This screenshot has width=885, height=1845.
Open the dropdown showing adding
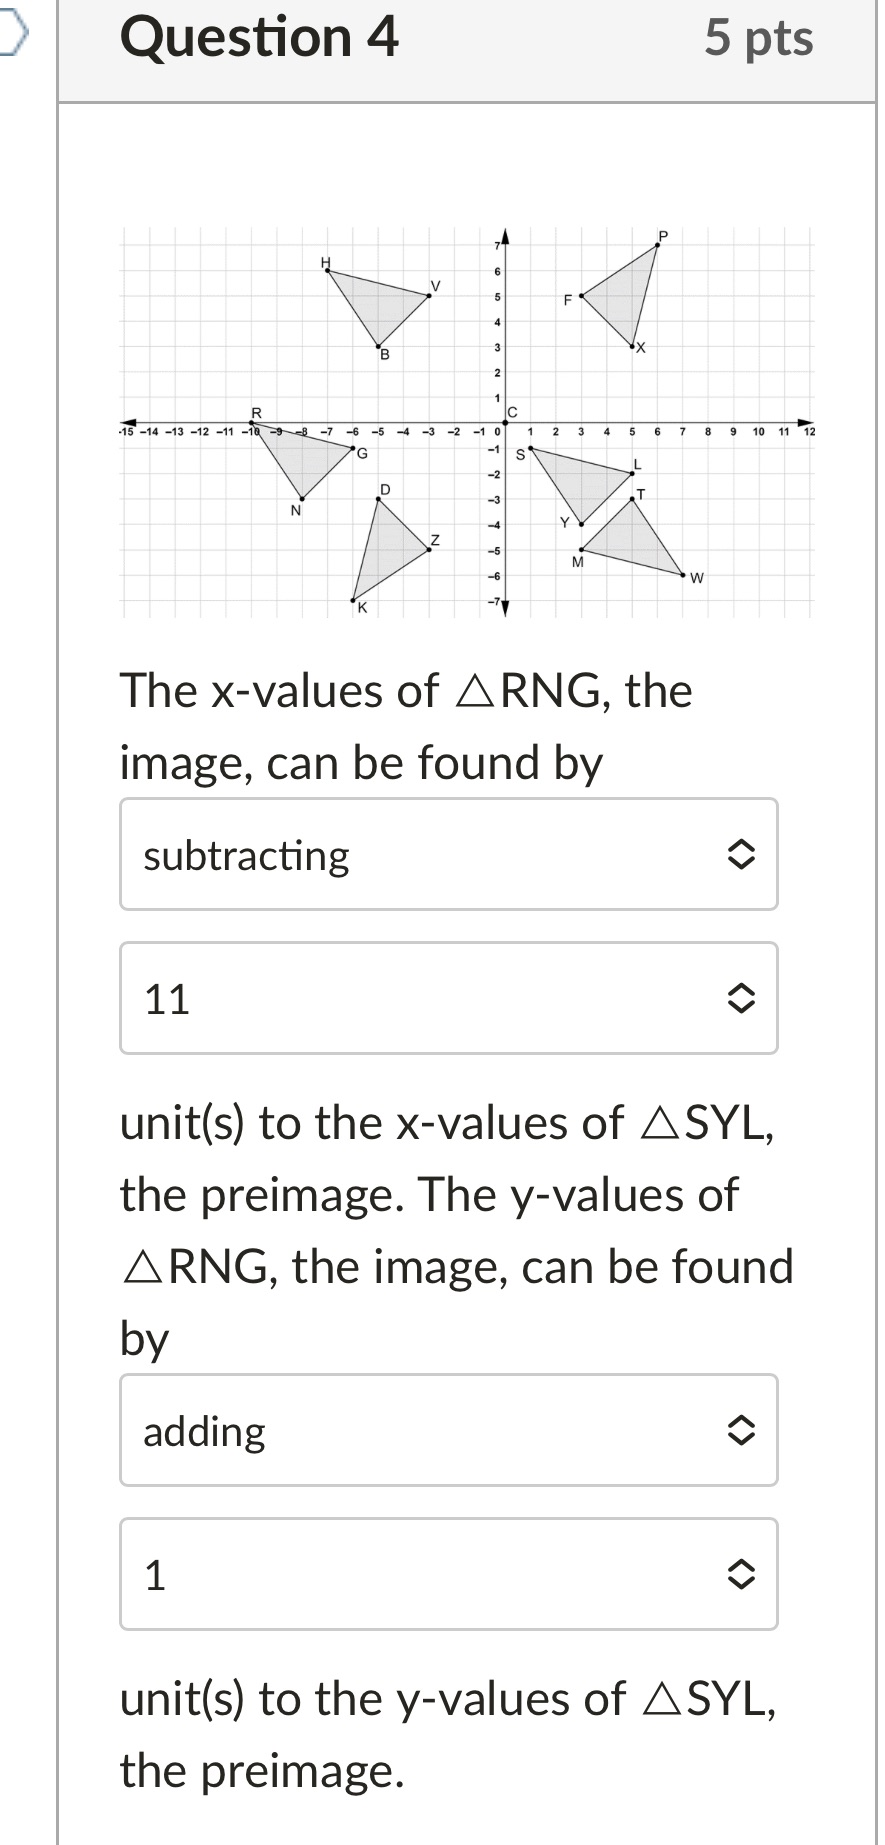point(400,1431)
